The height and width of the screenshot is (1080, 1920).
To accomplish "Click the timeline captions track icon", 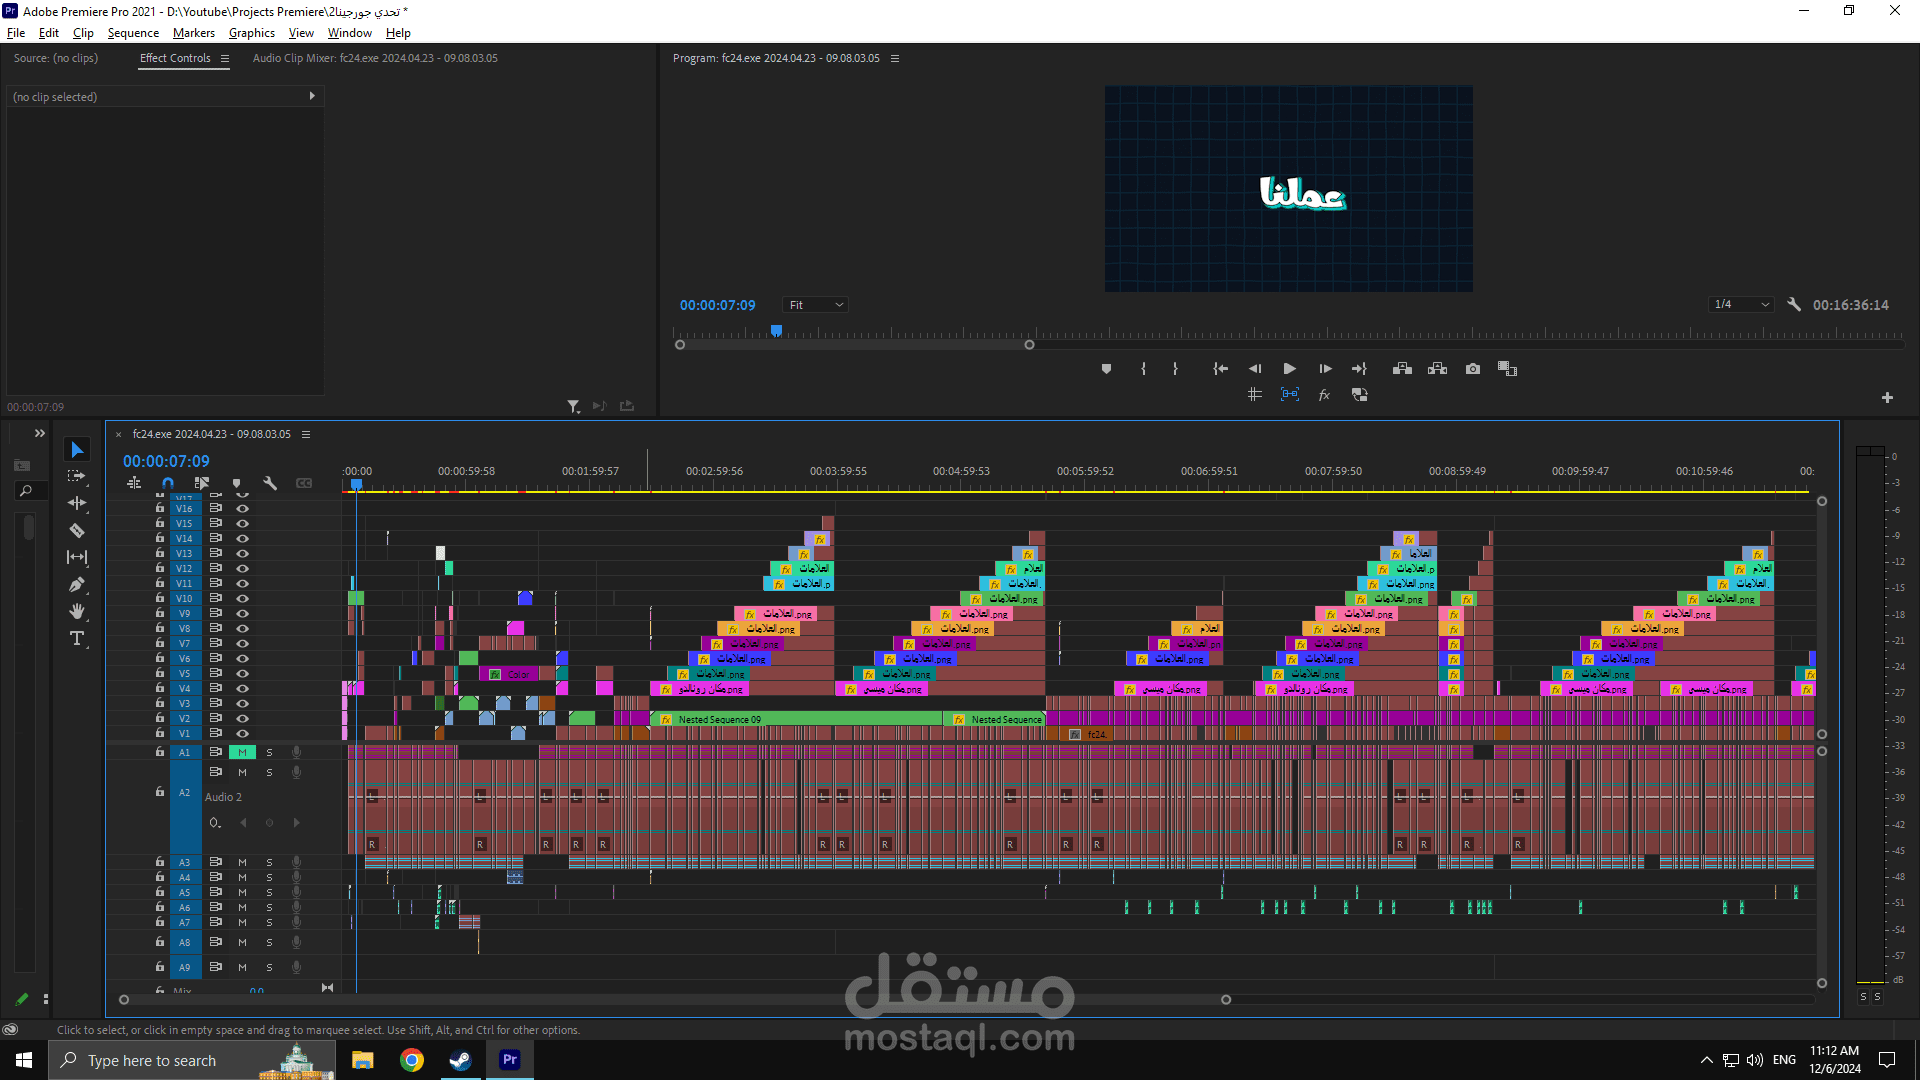I will coord(304,483).
